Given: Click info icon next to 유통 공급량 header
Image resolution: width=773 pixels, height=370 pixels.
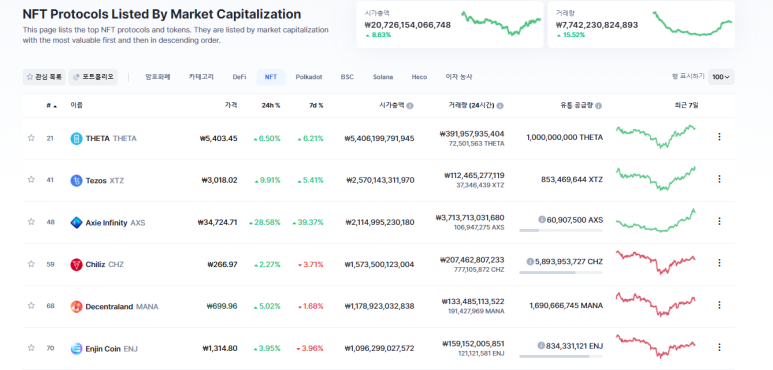Looking at the screenshot, I should 598,105.
